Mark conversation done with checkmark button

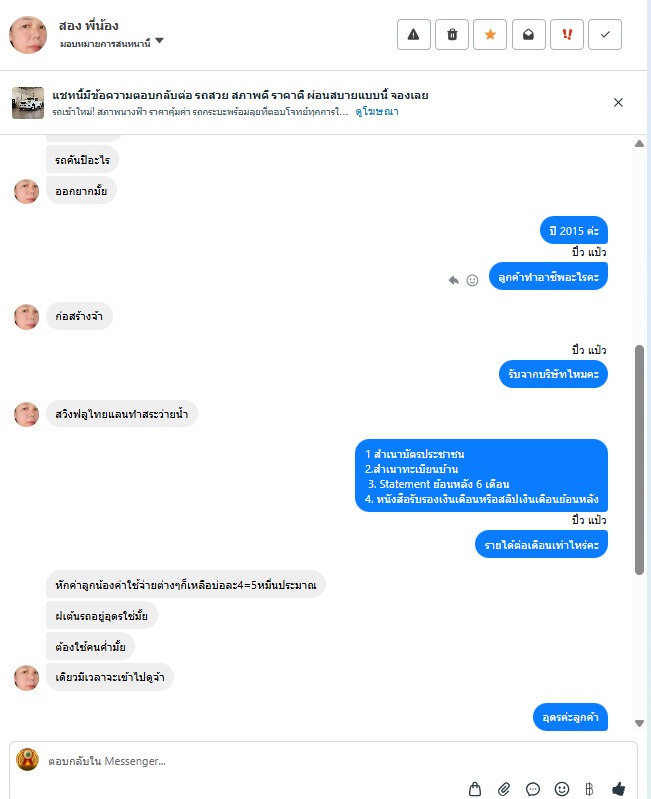point(605,35)
